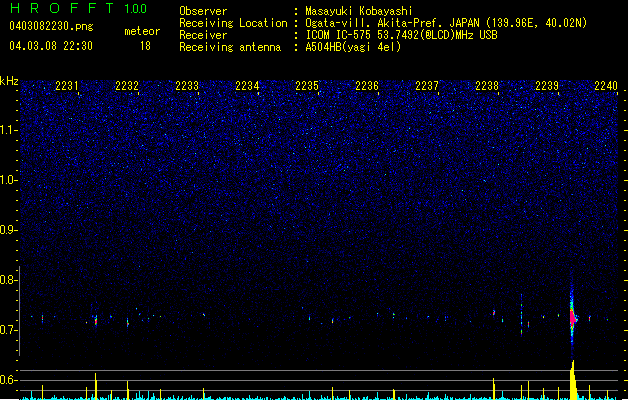Click the 2234 time marker
The height and width of the screenshot is (400, 629).
[247, 86]
